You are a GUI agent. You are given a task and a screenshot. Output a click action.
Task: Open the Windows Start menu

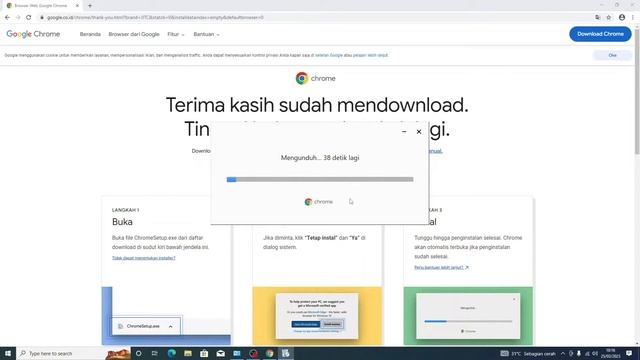click(x=8, y=353)
